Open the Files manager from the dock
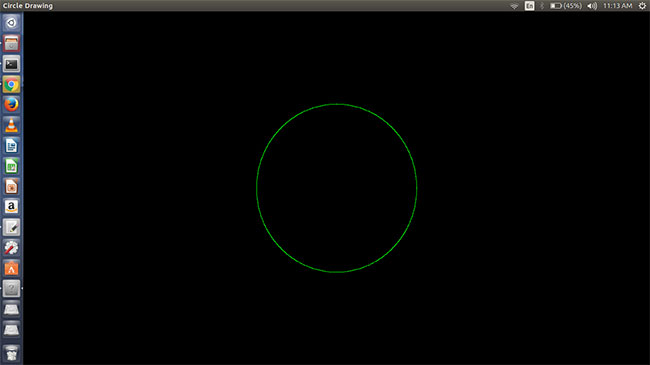 click(11, 43)
